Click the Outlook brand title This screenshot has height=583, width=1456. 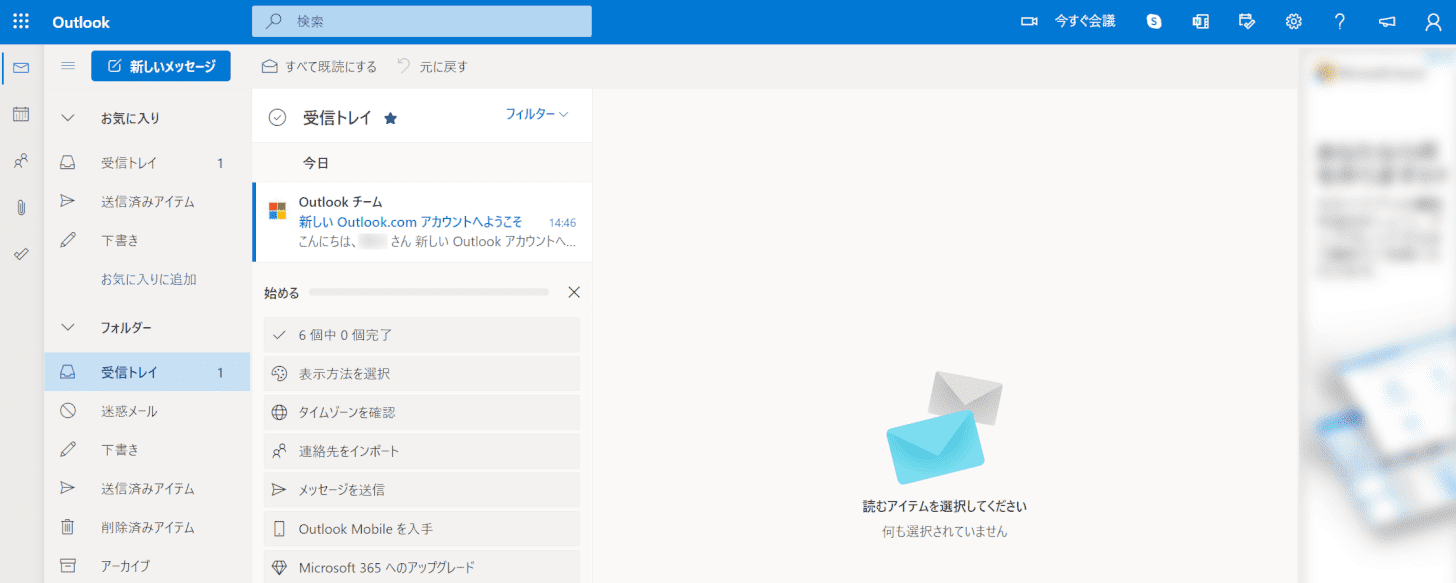(81, 22)
